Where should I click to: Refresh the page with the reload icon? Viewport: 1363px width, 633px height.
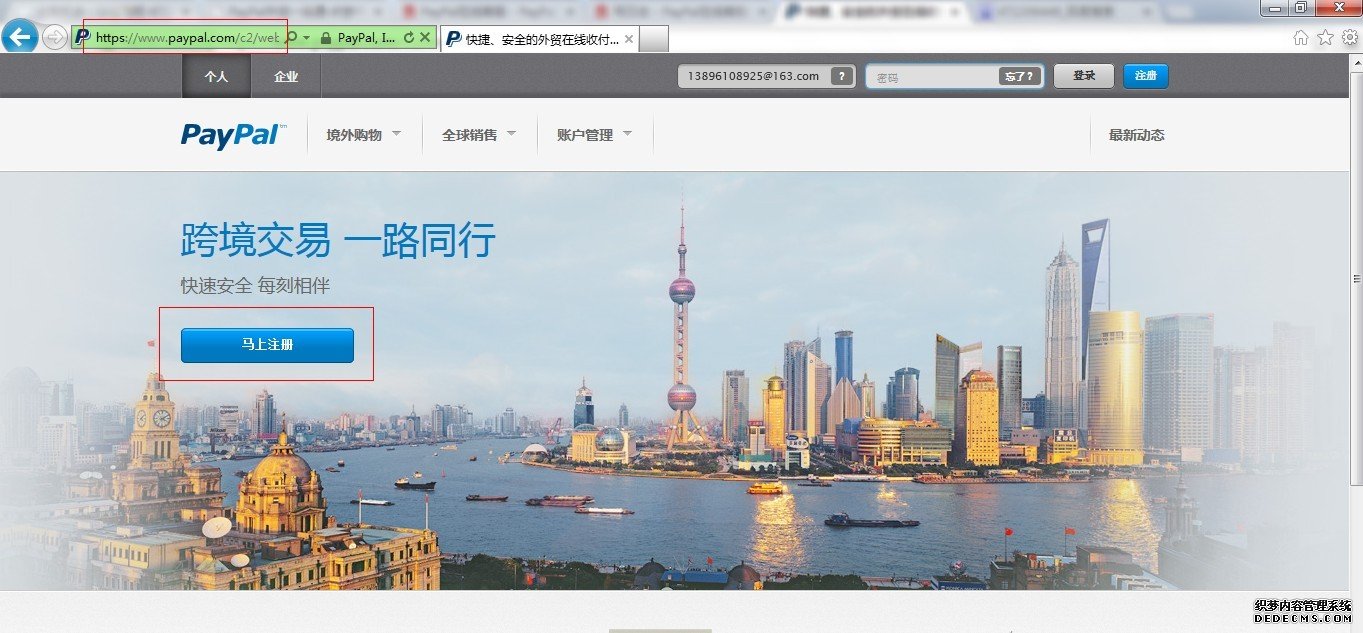tap(411, 38)
